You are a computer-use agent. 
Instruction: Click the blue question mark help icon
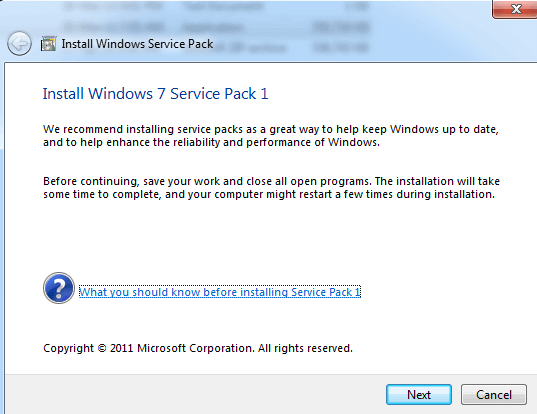coord(59,288)
